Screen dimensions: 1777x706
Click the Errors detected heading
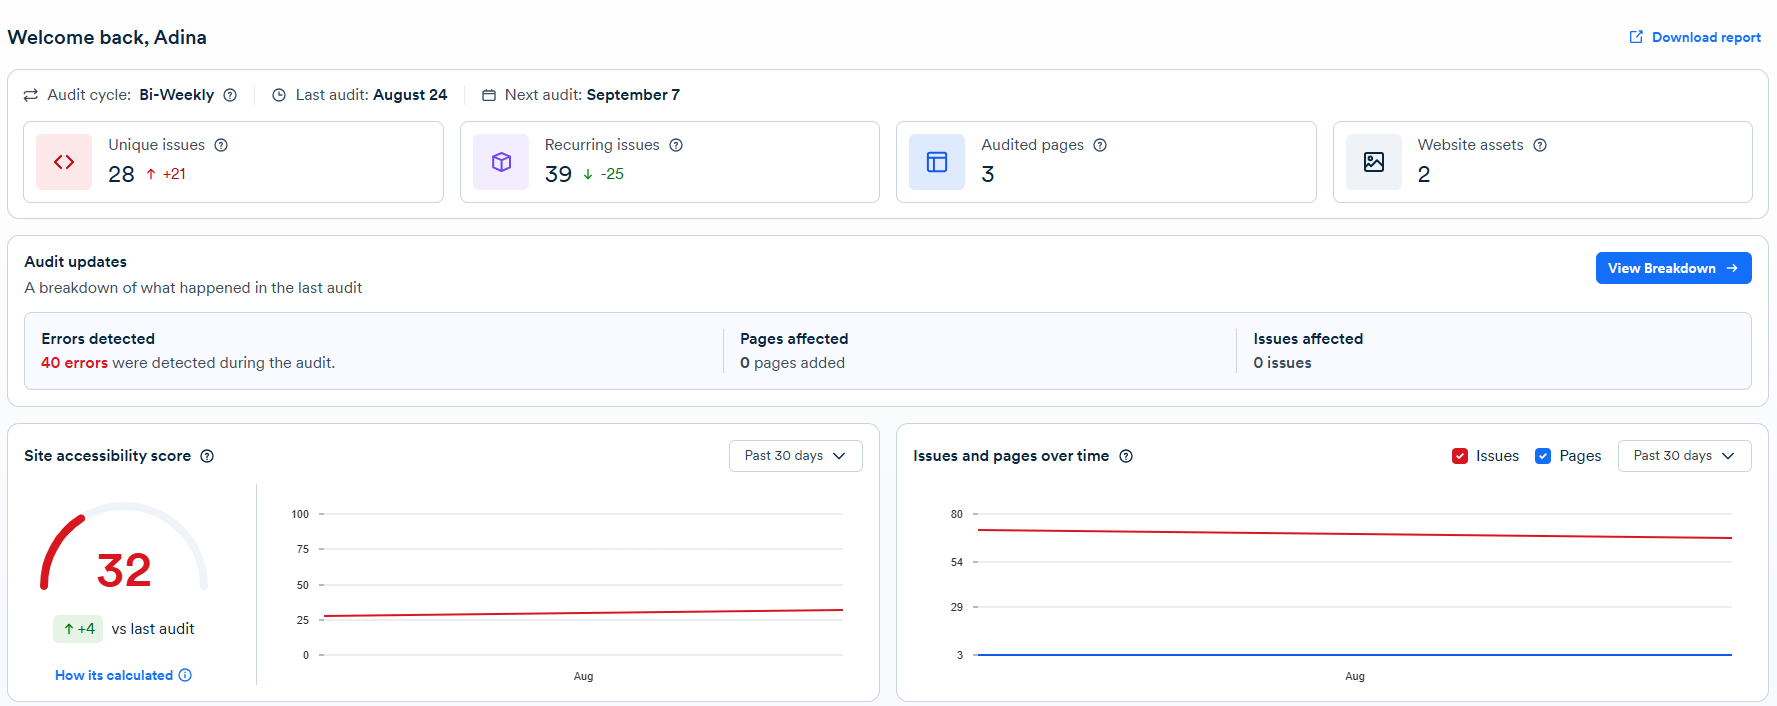(98, 339)
